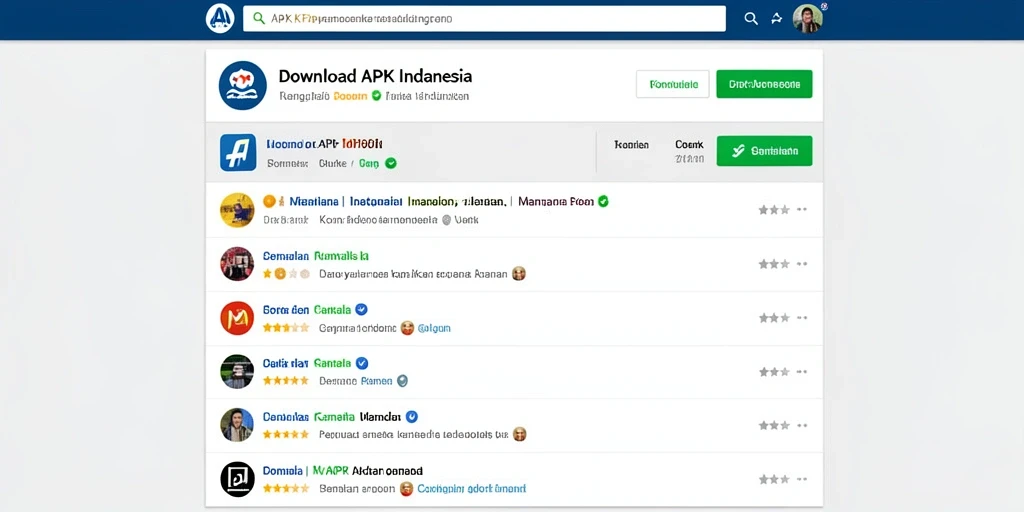Screen dimensions: 1024x512
Task: Click the blue verified badge in the five-star 'Pamen' row
Action: coord(361,363)
